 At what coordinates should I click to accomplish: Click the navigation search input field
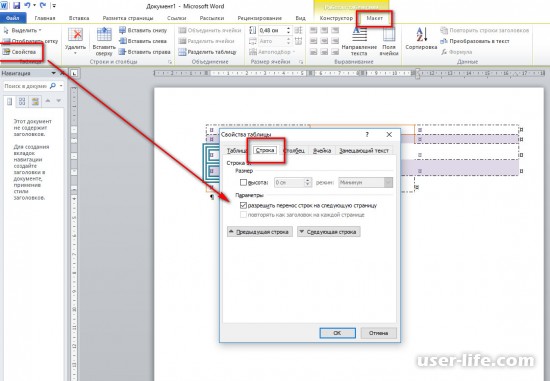(26, 86)
